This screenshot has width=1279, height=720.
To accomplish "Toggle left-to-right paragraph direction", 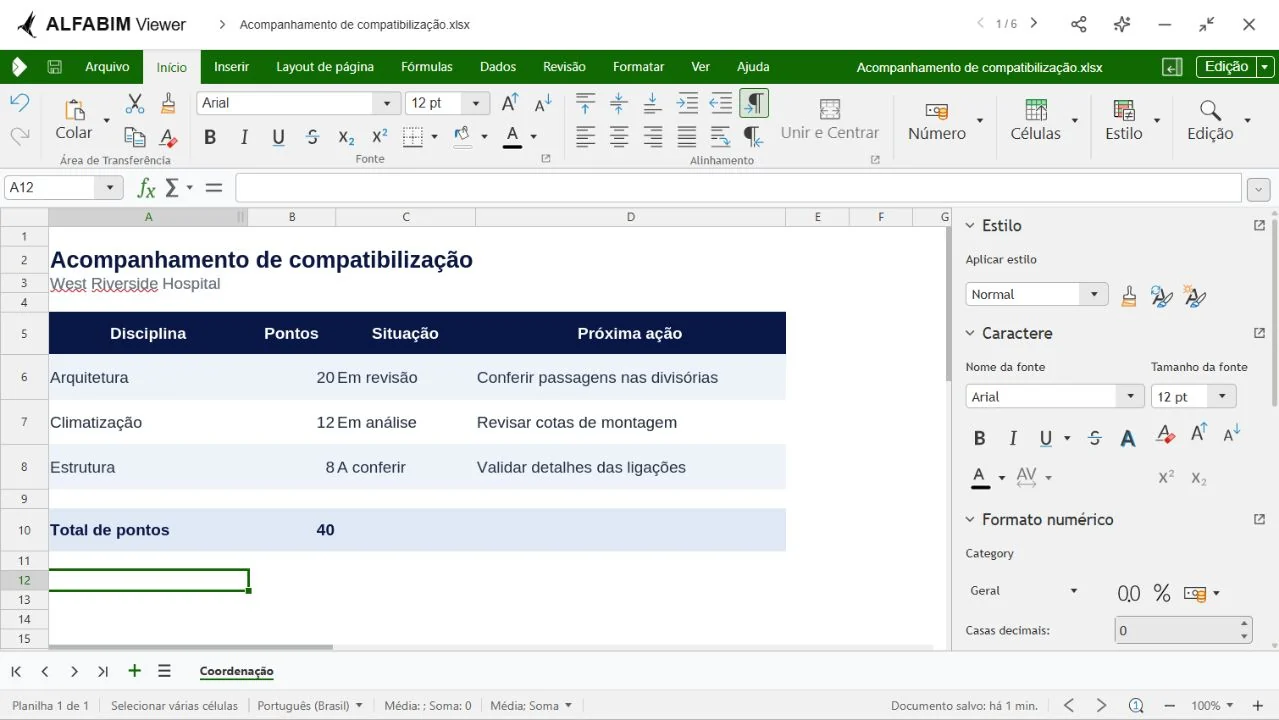I will (x=754, y=103).
